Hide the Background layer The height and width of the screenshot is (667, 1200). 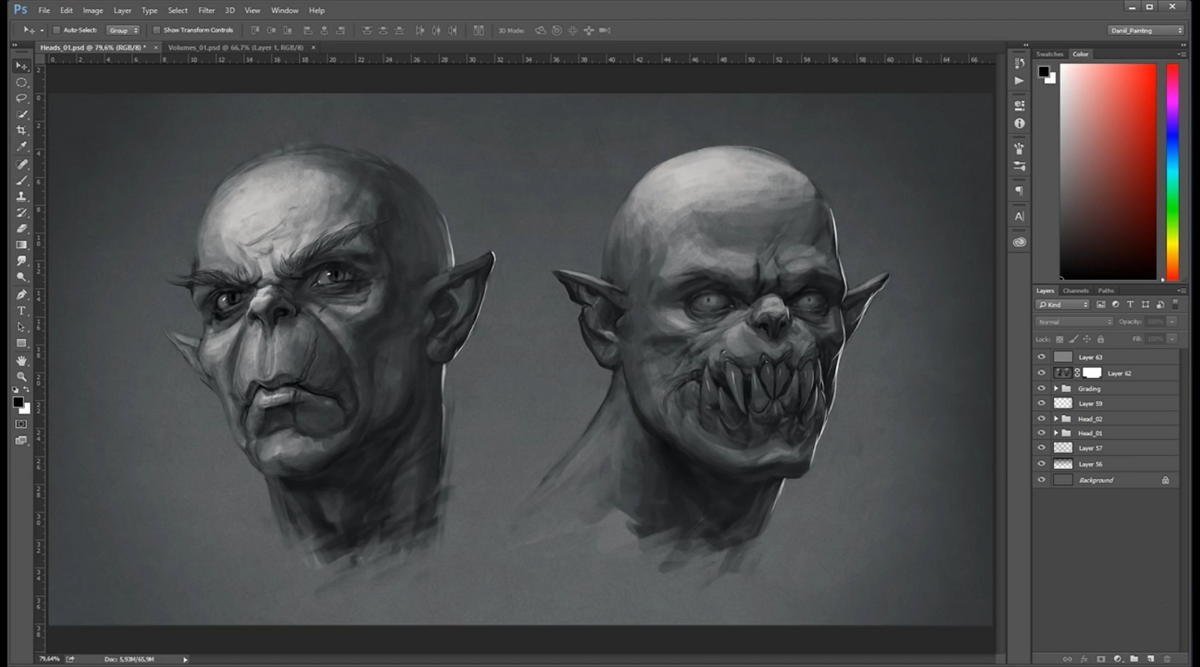(x=1041, y=480)
